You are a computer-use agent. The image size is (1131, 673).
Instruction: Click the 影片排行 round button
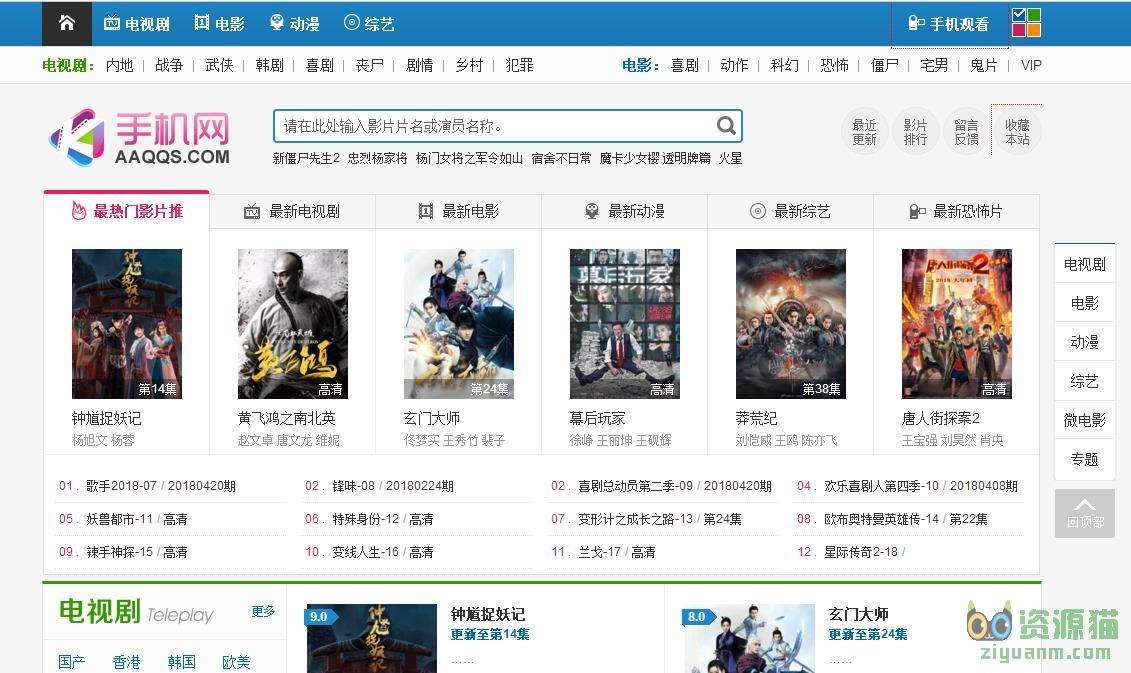tap(915, 132)
